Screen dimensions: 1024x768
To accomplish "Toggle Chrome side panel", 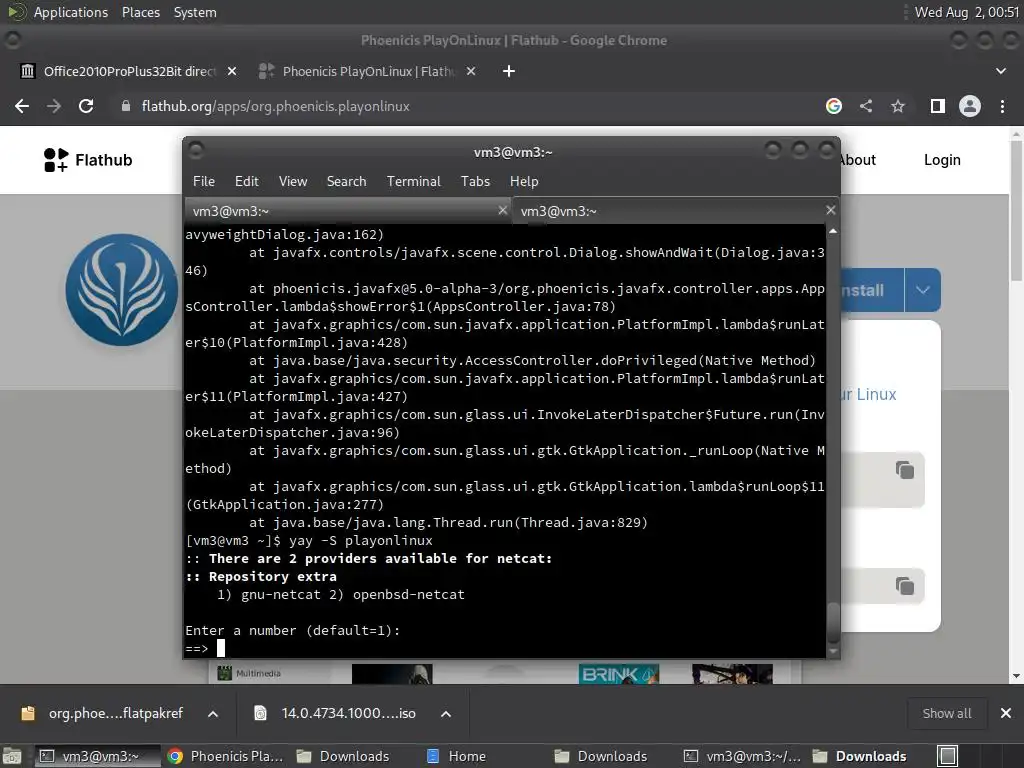I will 938,106.
